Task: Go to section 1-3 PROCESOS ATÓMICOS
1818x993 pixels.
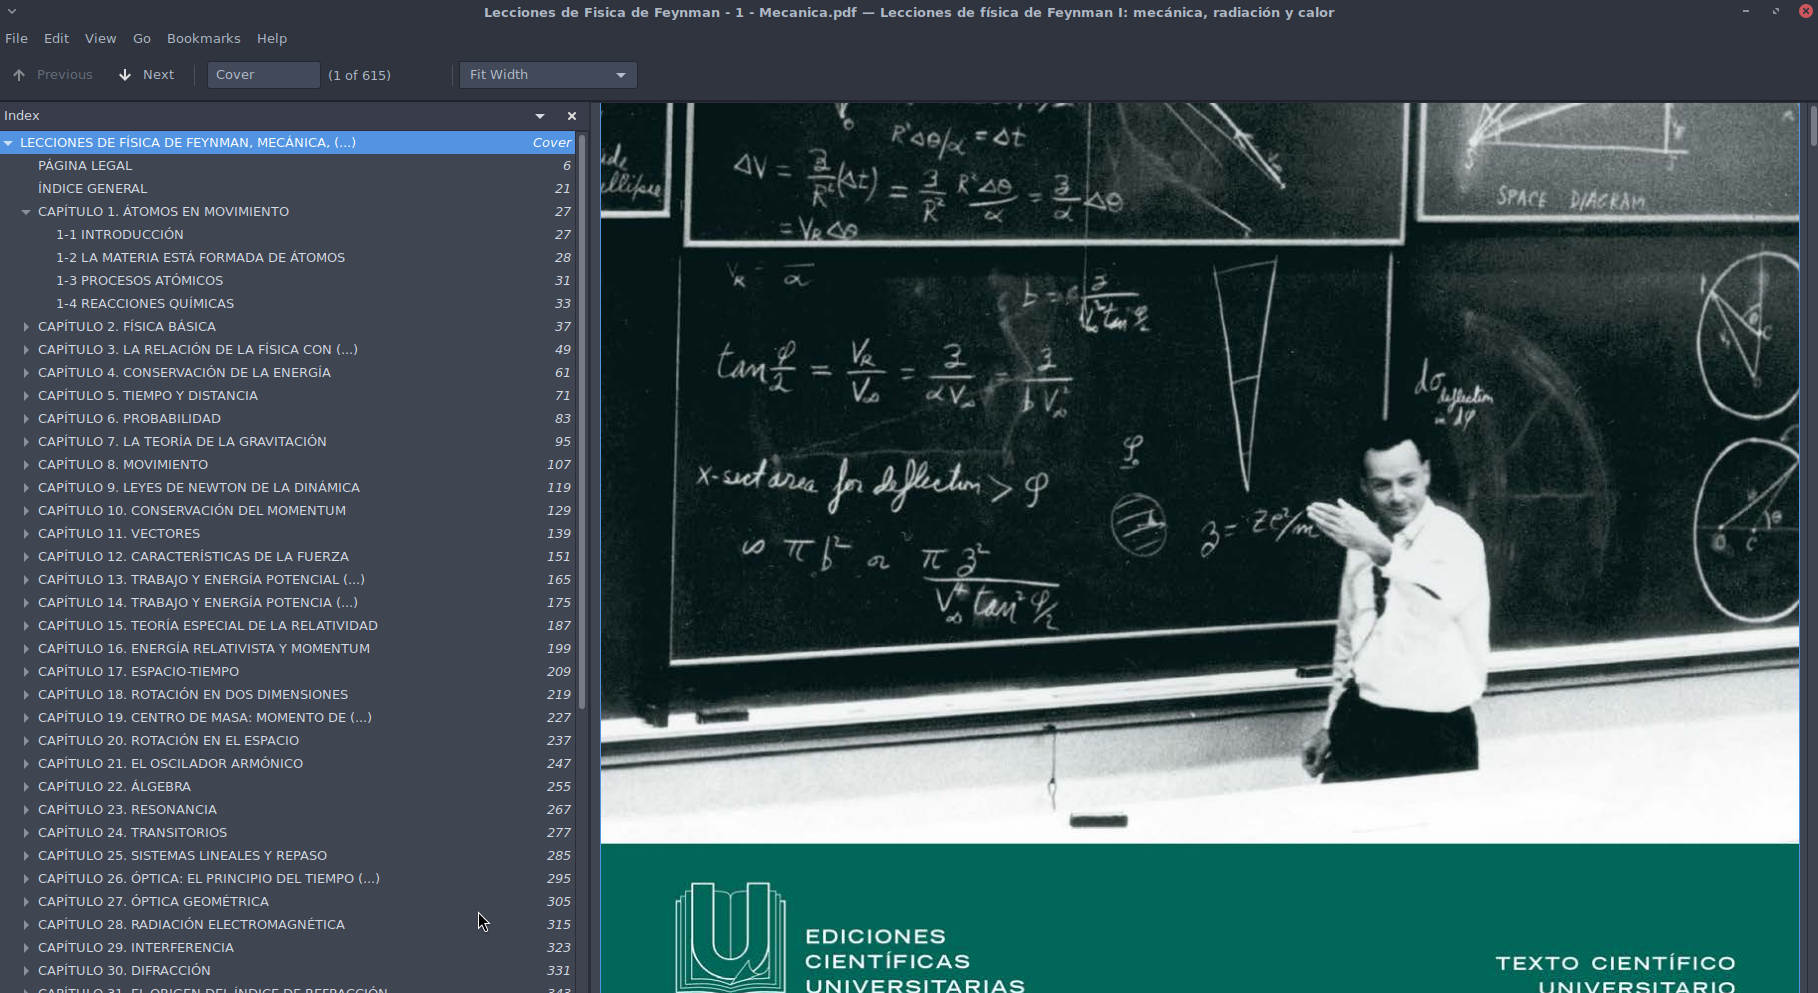Action: click(139, 281)
